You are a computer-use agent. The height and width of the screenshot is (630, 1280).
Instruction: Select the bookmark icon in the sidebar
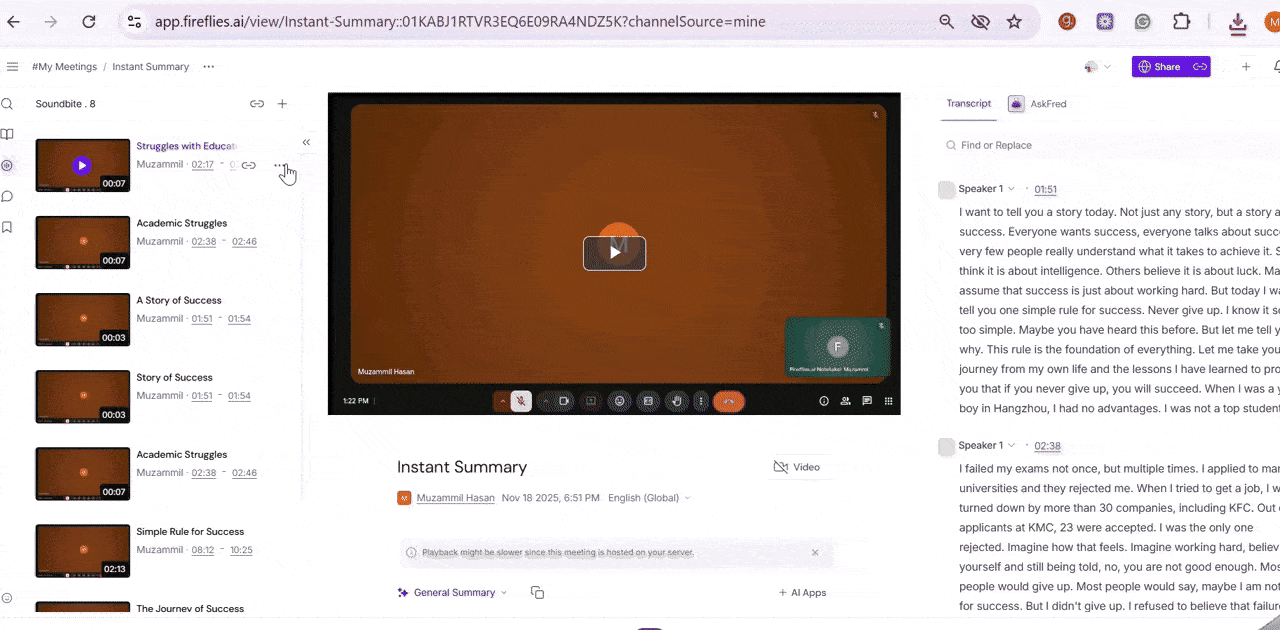coord(7,227)
